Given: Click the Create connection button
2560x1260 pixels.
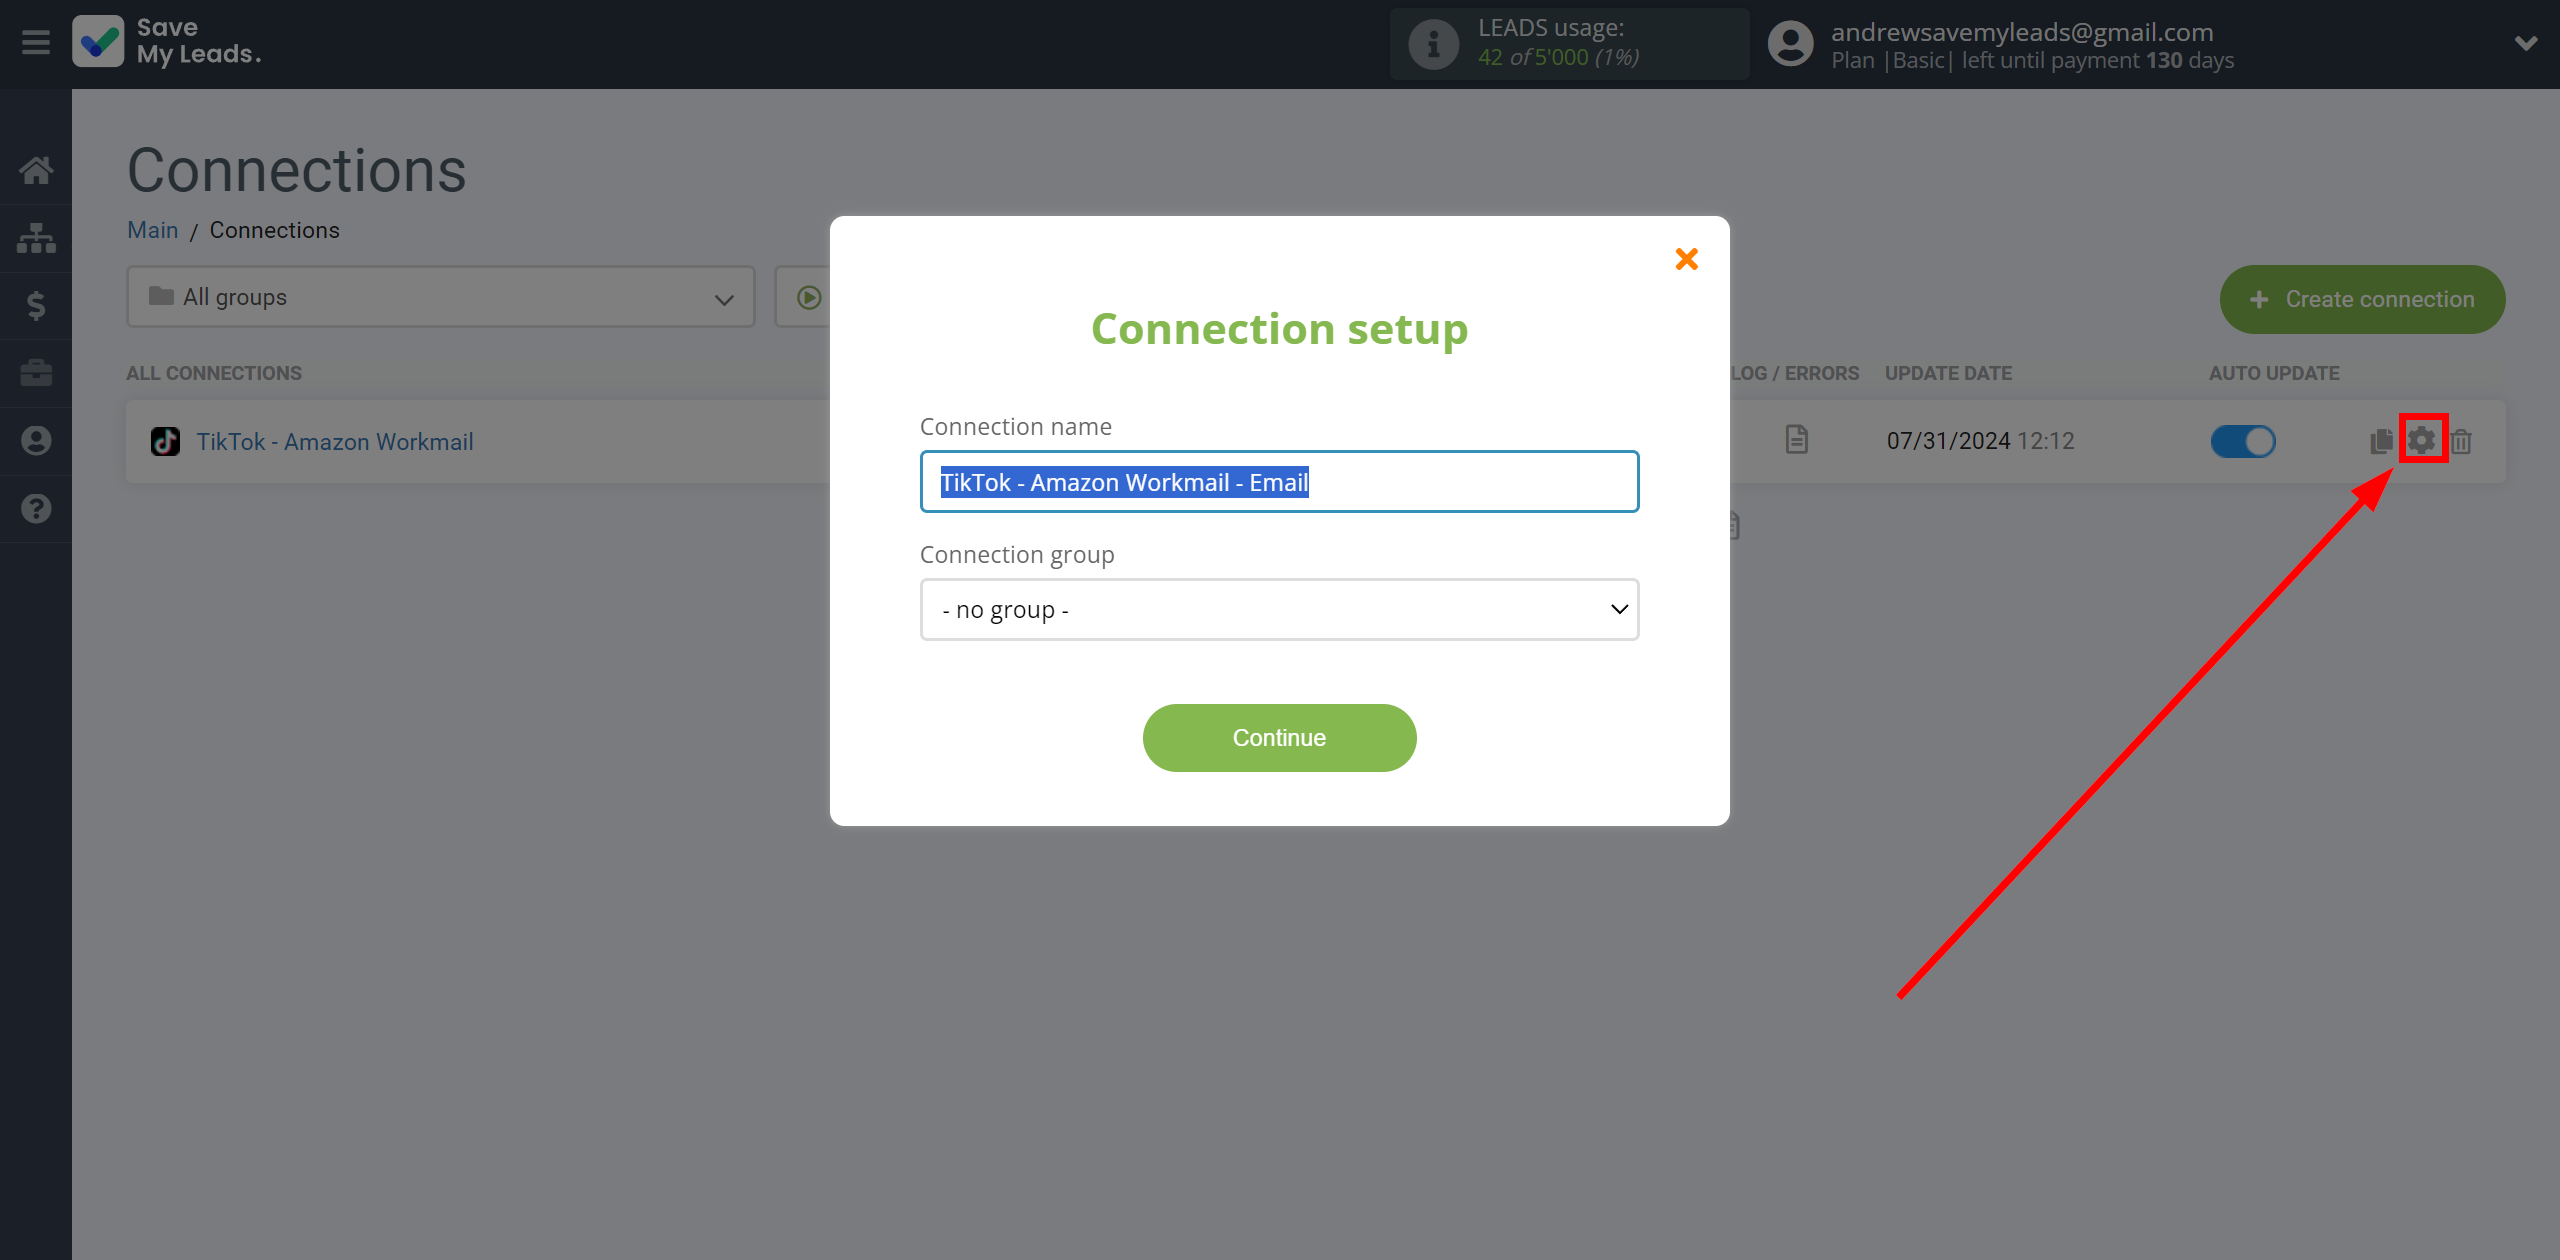Looking at the screenshot, I should coord(2364,299).
